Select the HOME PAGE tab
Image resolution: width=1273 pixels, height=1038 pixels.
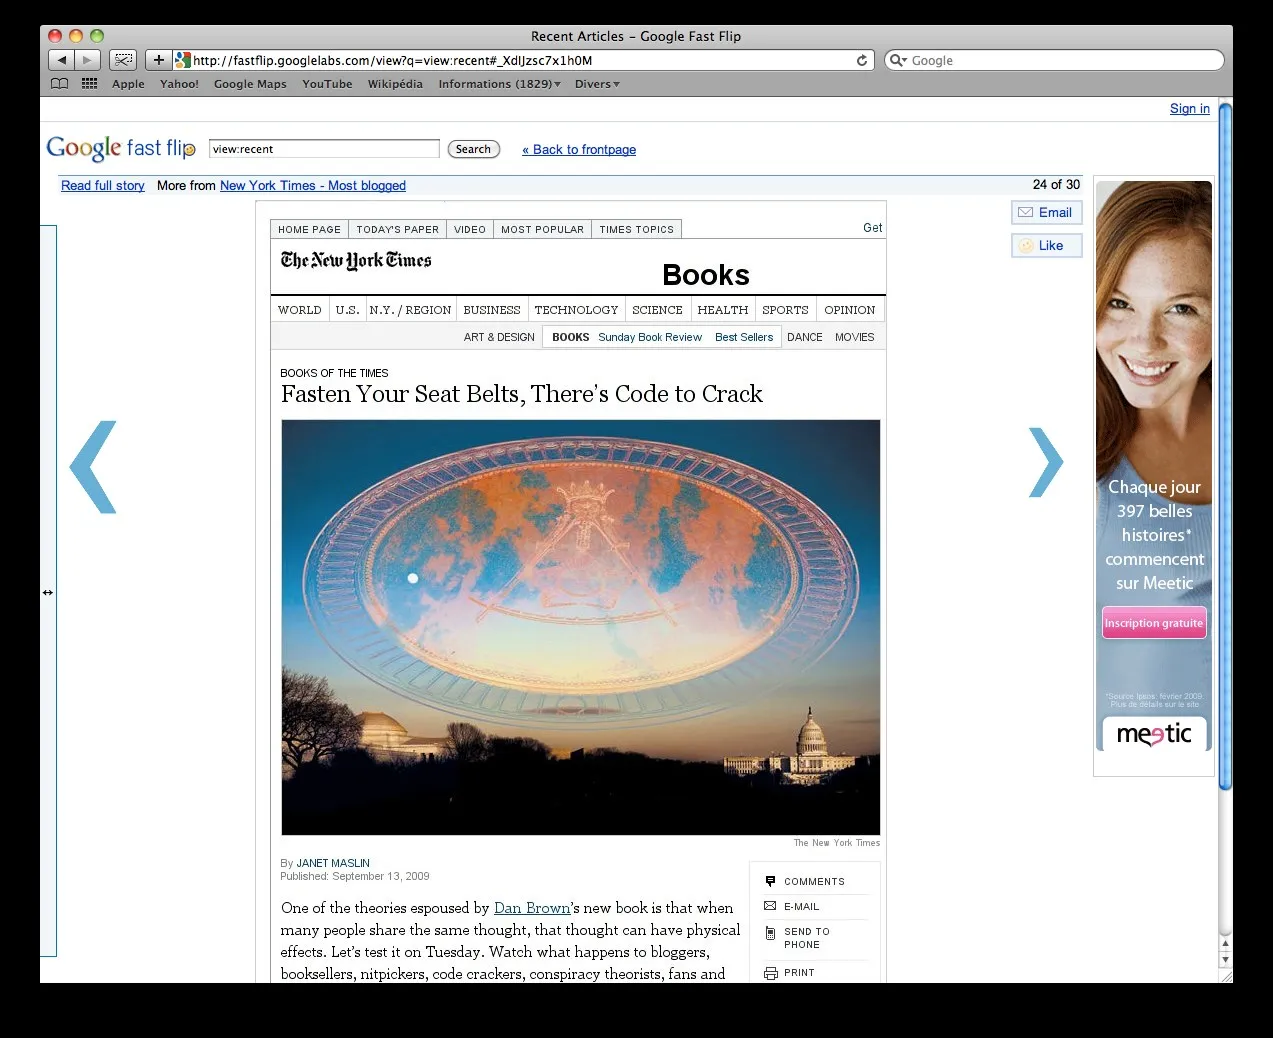[309, 229]
